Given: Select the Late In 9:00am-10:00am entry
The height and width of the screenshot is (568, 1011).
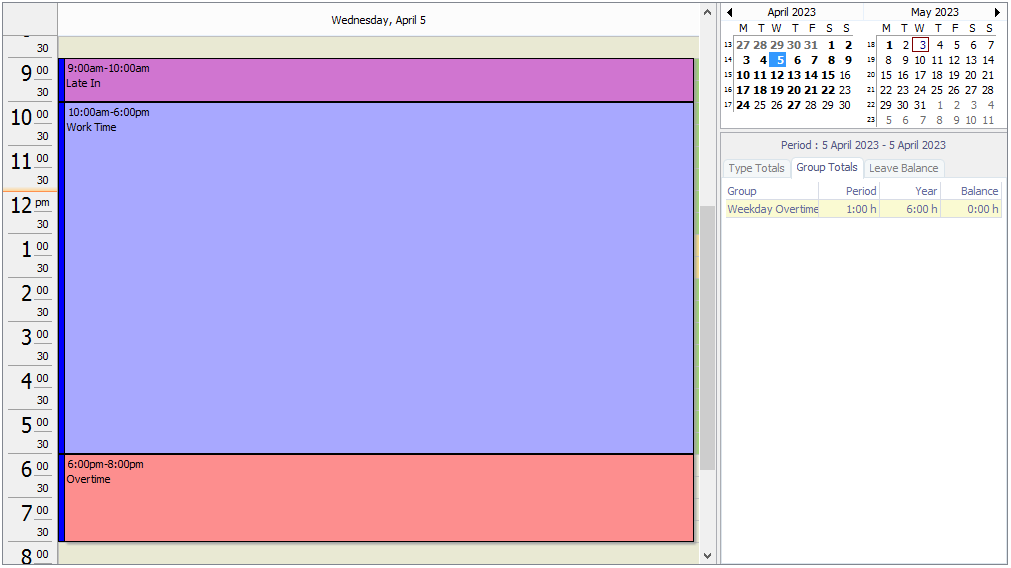Looking at the screenshot, I should pyautogui.click(x=378, y=80).
